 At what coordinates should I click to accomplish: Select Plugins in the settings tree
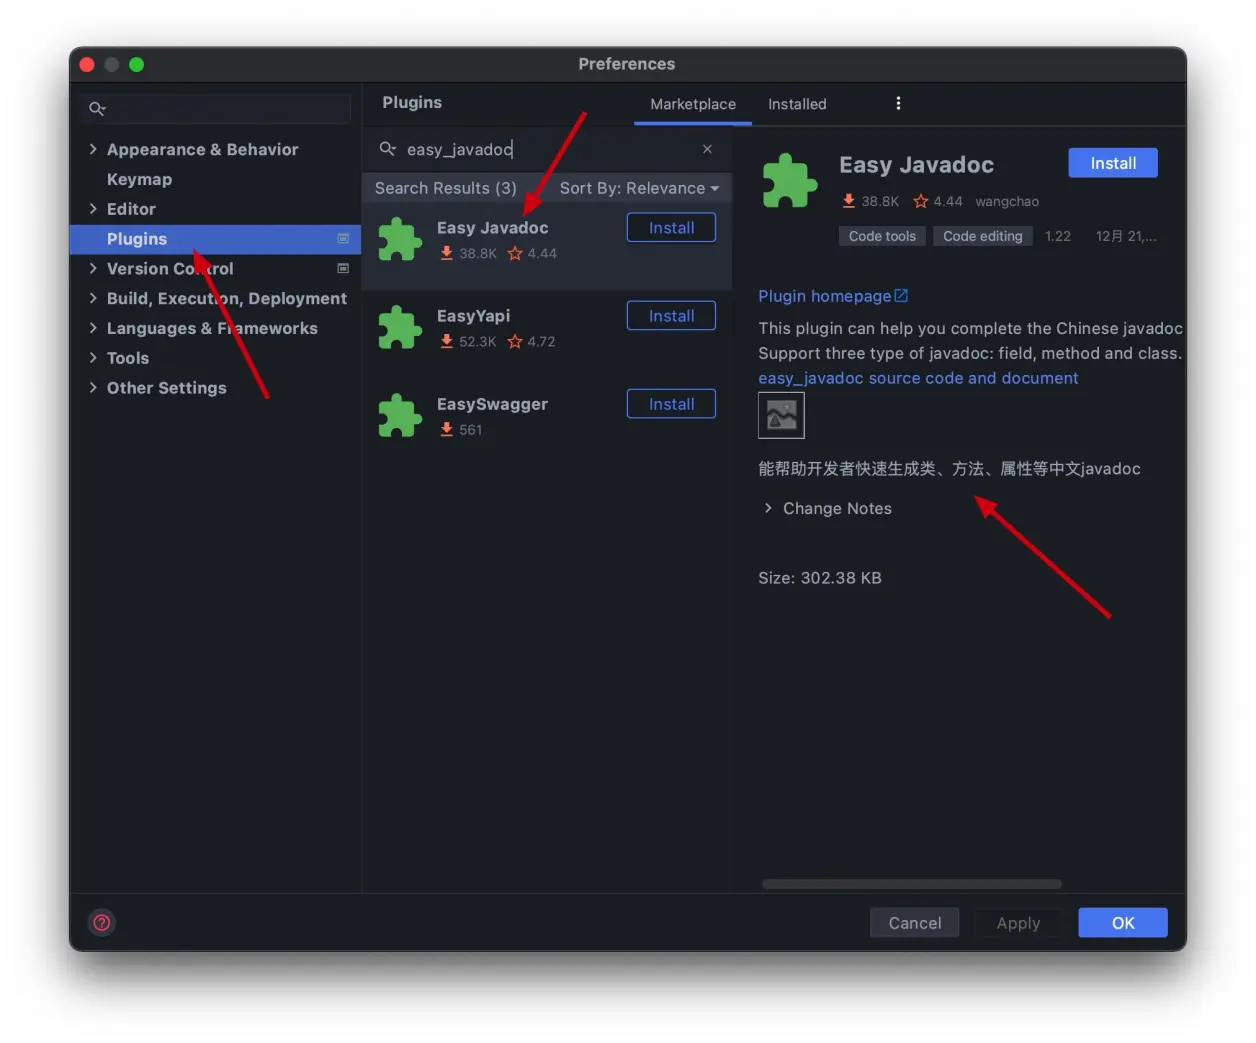pyautogui.click(x=215, y=239)
